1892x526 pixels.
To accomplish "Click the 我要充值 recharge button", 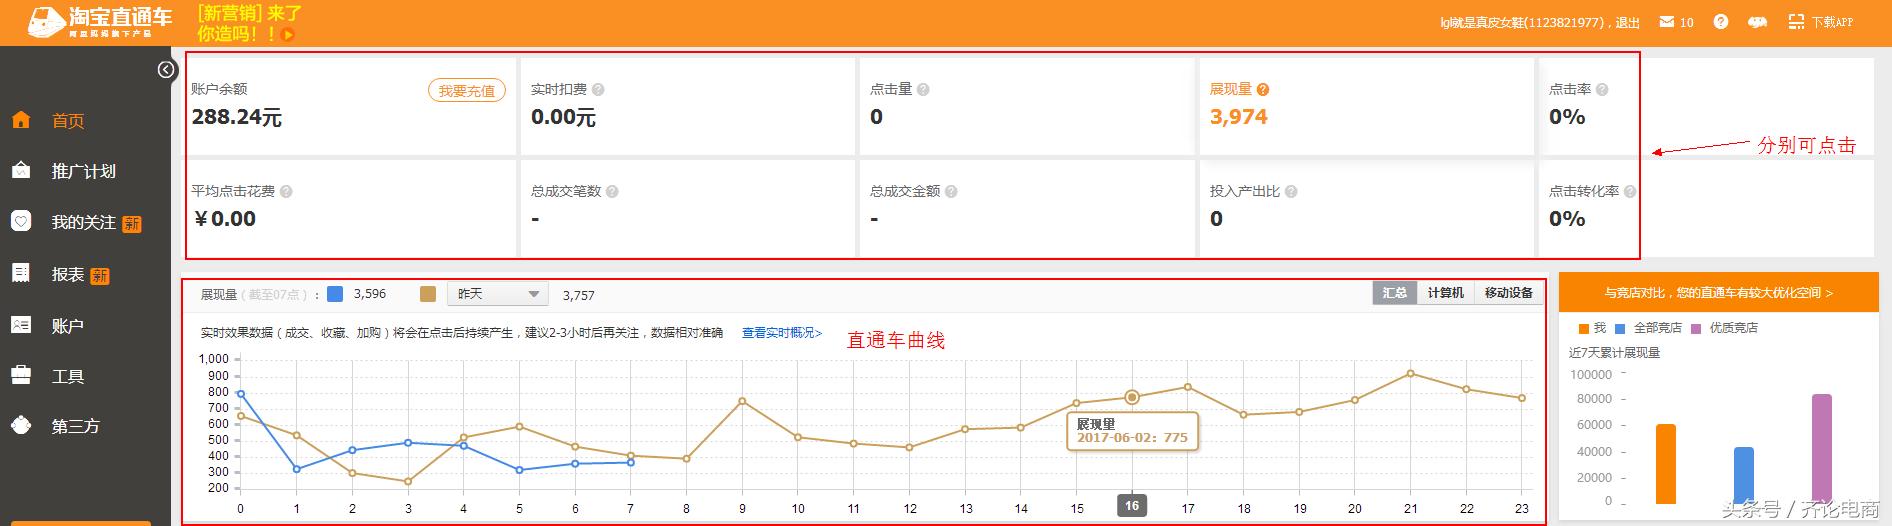I will (467, 90).
